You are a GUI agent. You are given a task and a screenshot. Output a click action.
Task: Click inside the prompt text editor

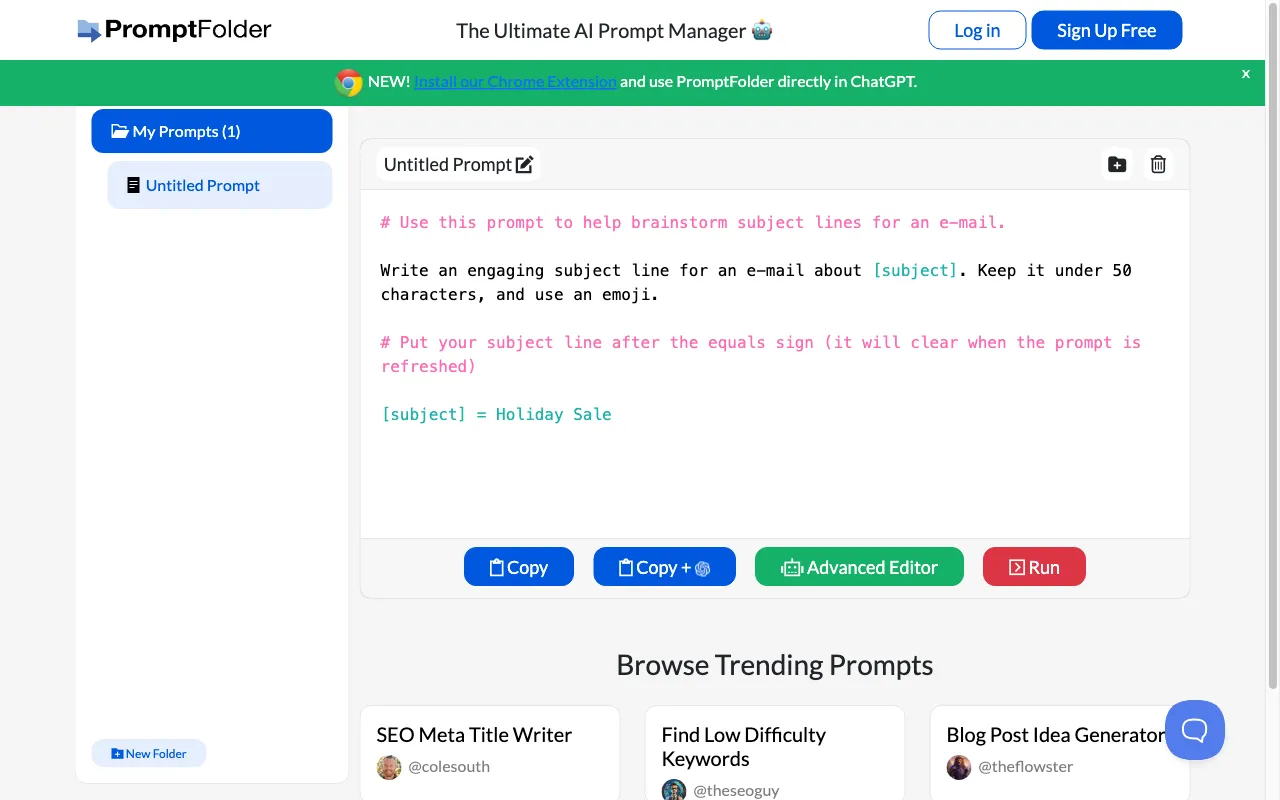775,364
